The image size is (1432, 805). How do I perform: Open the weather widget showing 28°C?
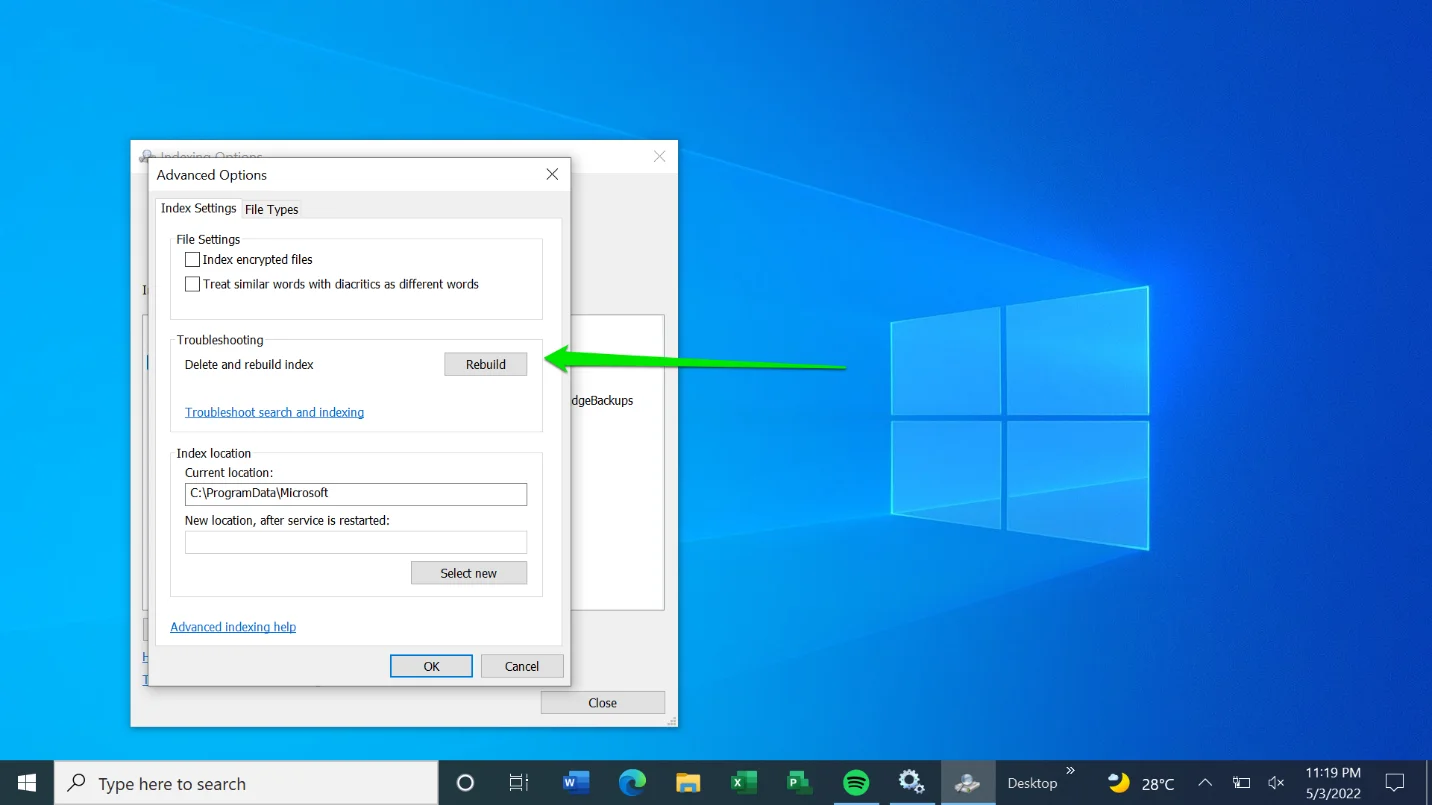(1141, 783)
